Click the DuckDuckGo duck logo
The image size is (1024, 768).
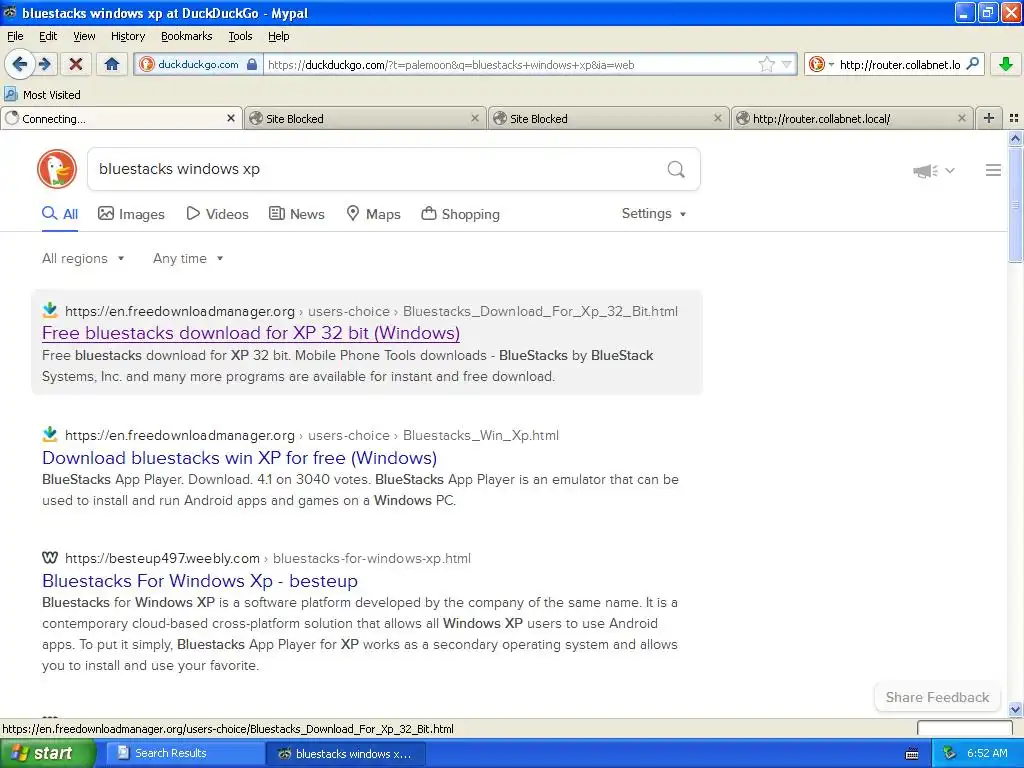(x=57, y=169)
